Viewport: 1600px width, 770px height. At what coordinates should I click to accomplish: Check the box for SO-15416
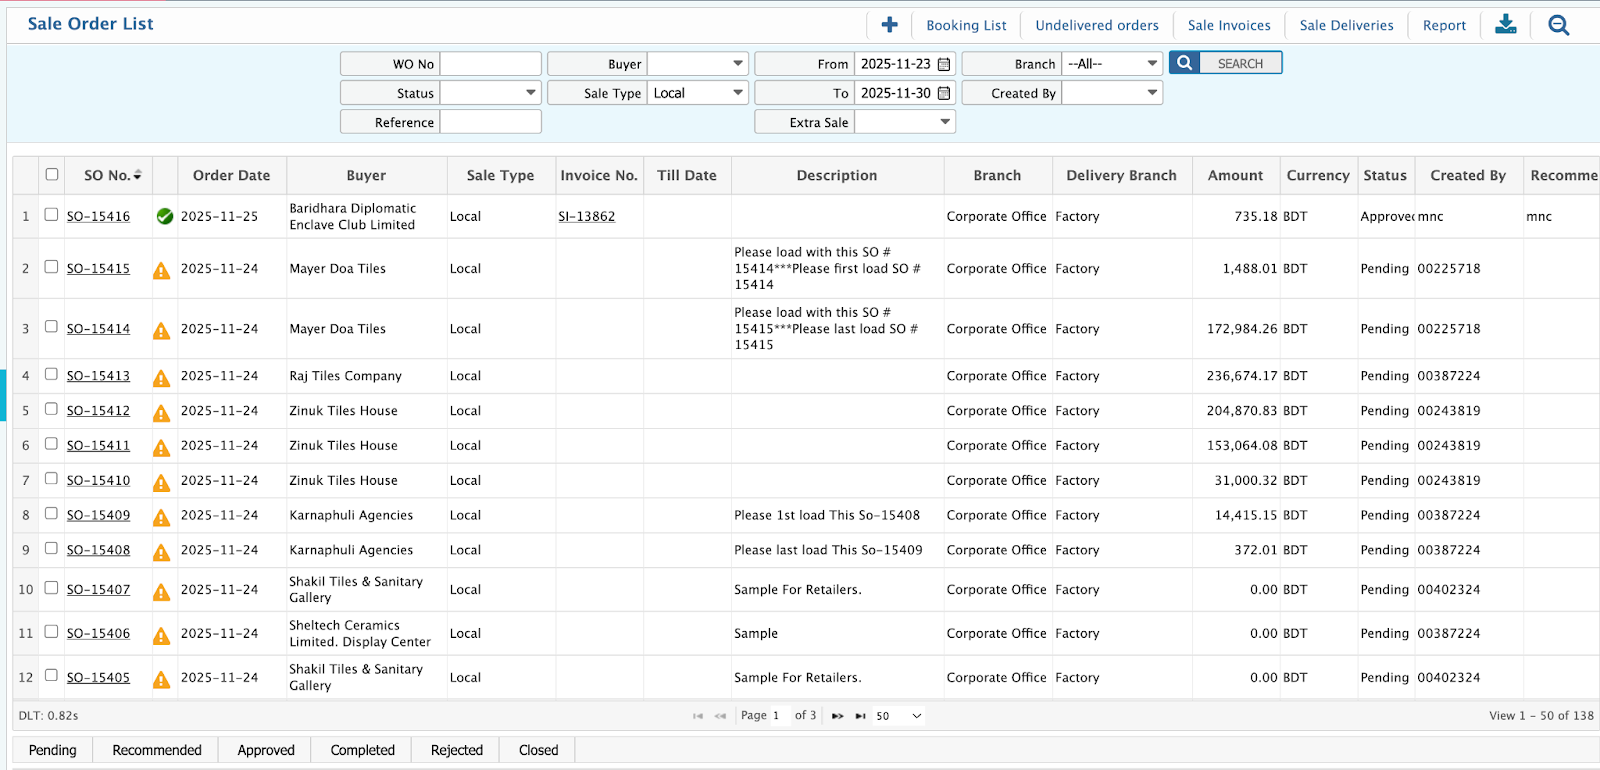51,214
